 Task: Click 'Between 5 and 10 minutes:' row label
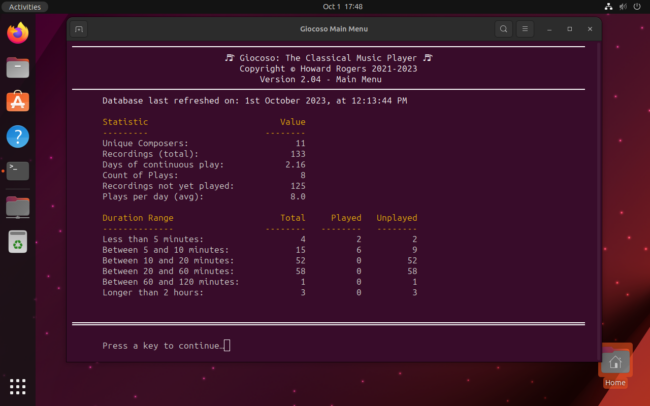(165, 250)
